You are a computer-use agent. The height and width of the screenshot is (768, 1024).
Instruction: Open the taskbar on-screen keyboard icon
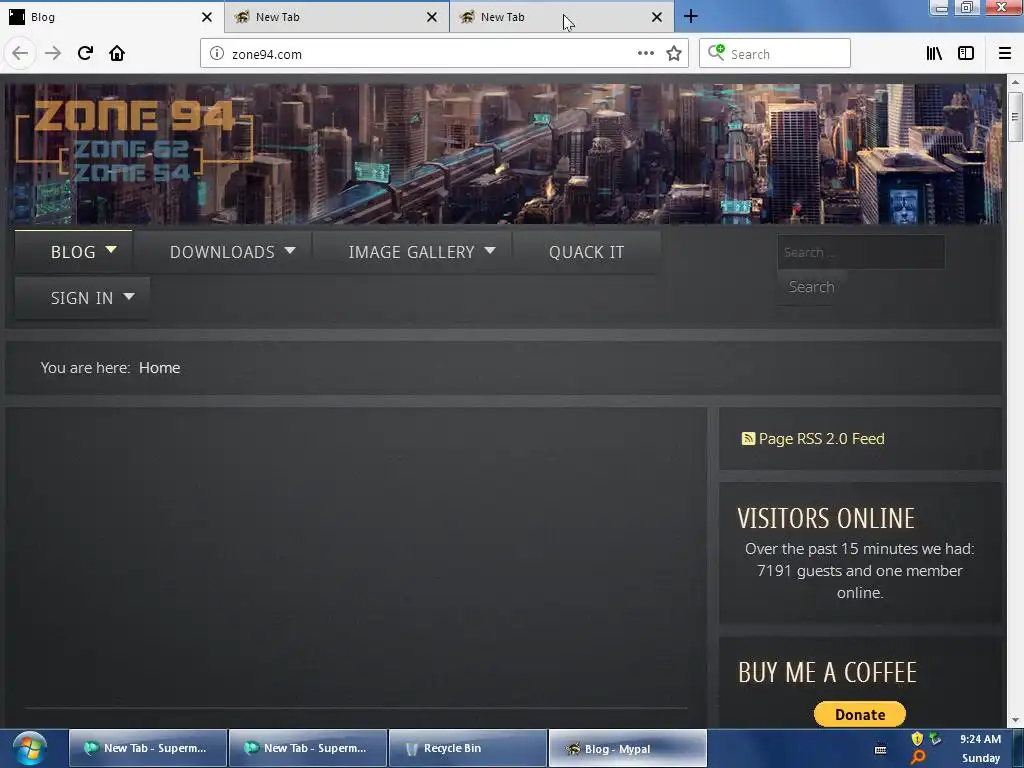point(880,749)
